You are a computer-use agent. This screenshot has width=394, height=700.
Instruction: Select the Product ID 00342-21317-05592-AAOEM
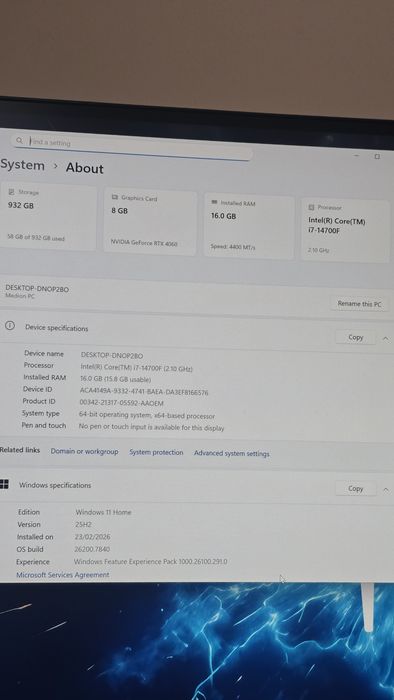[x=121, y=403]
